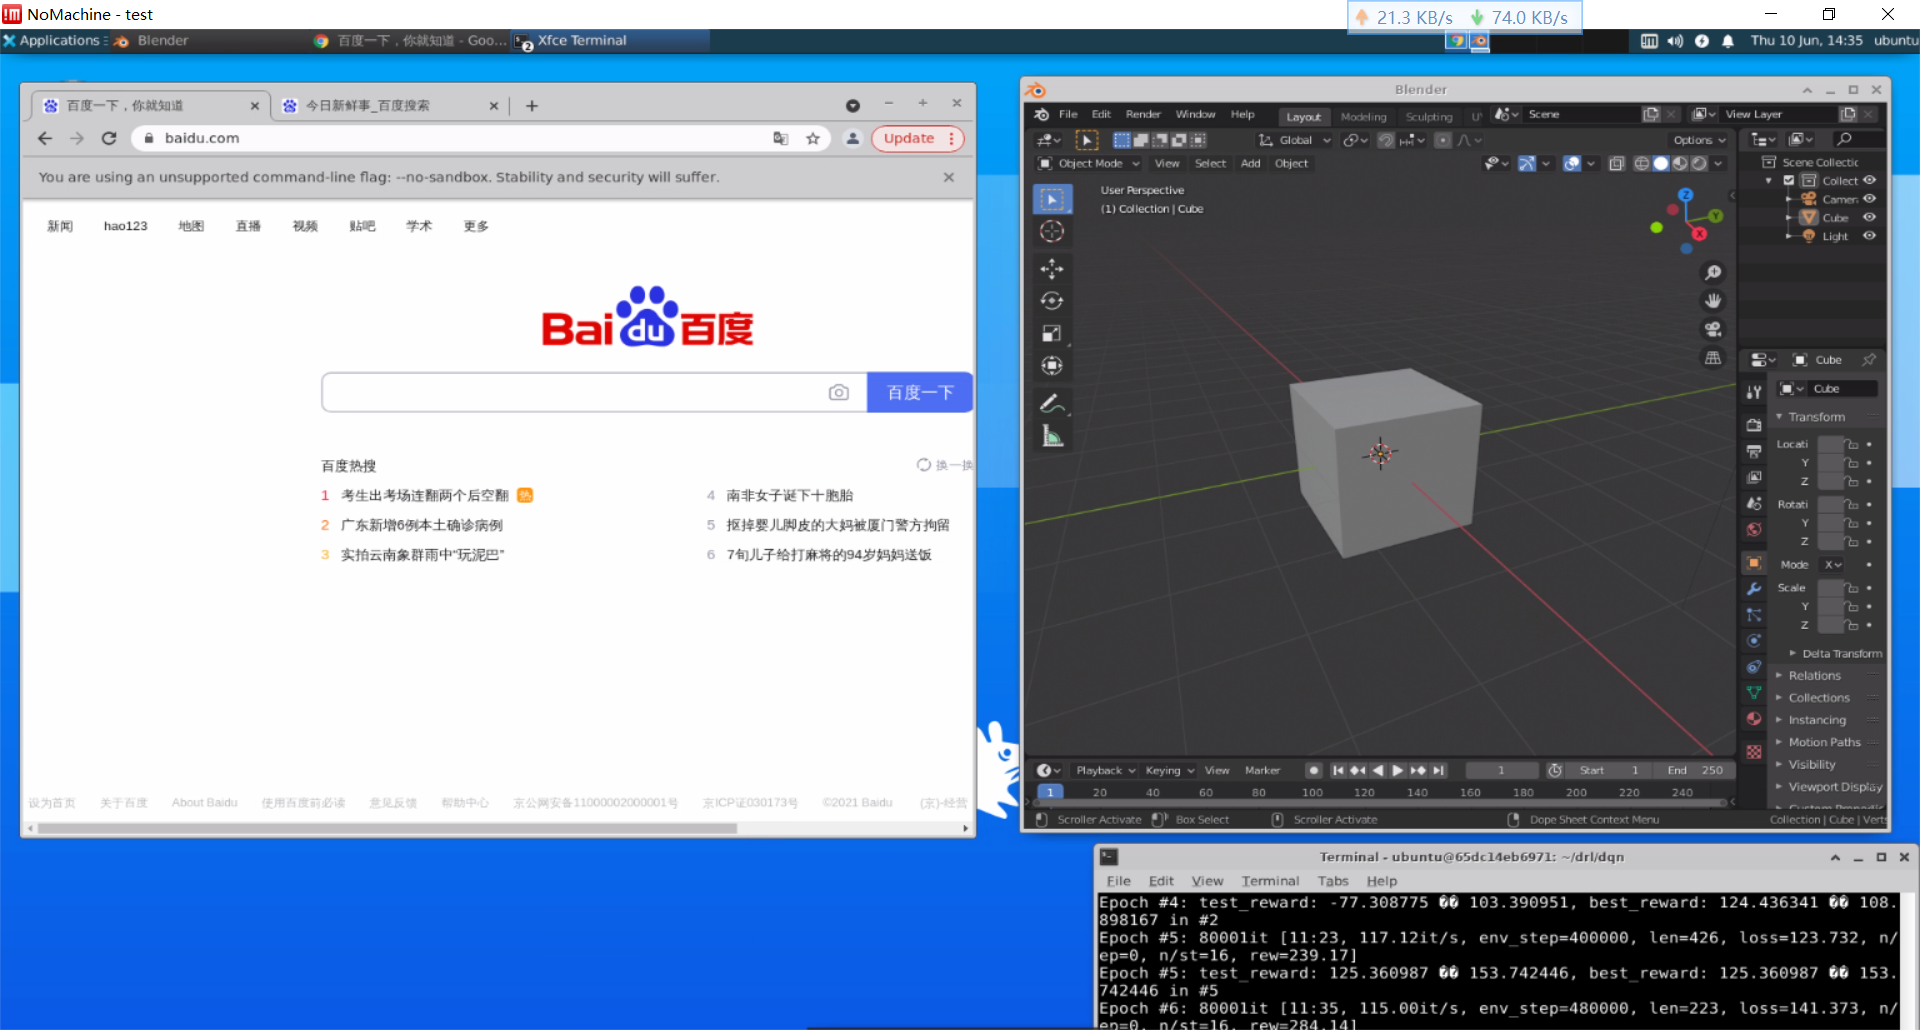The width and height of the screenshot is (1920, 1030).
Task: Select the Scale tool in Blender
Action: click(x=1052, y=333)
